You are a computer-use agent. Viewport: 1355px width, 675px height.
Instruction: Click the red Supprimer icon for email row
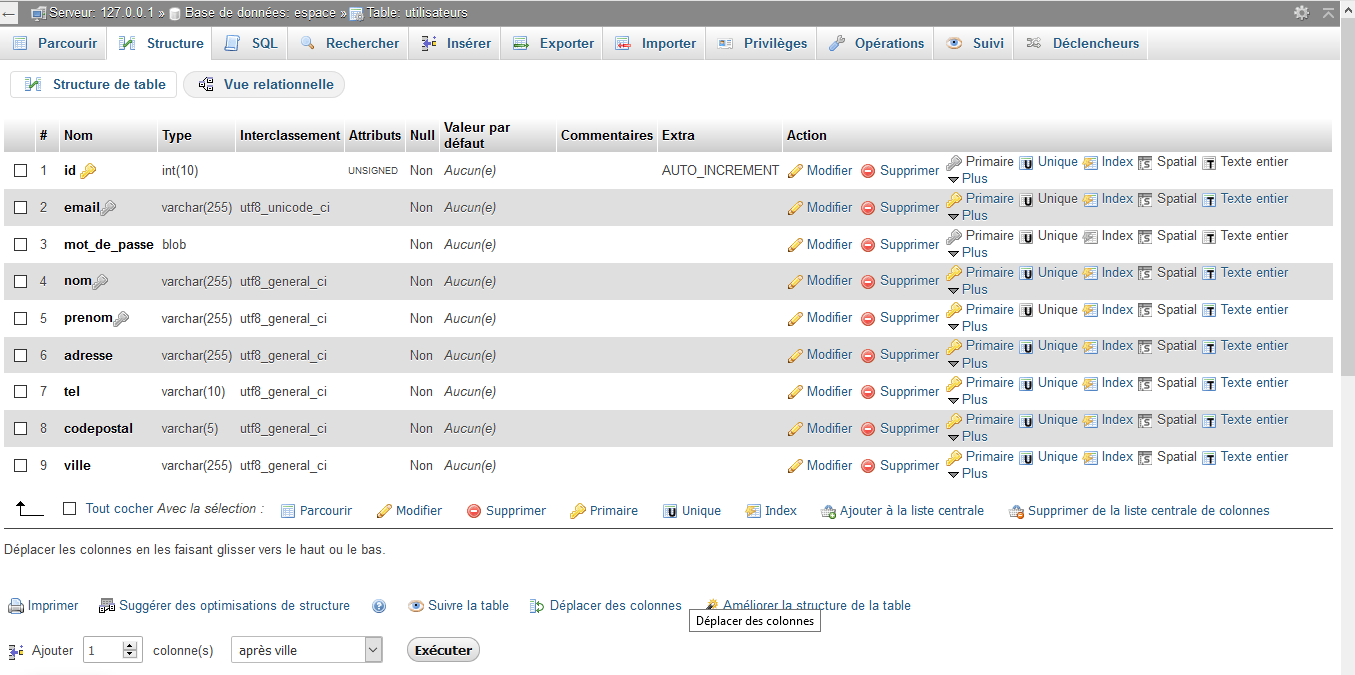[x=868, y=208]
